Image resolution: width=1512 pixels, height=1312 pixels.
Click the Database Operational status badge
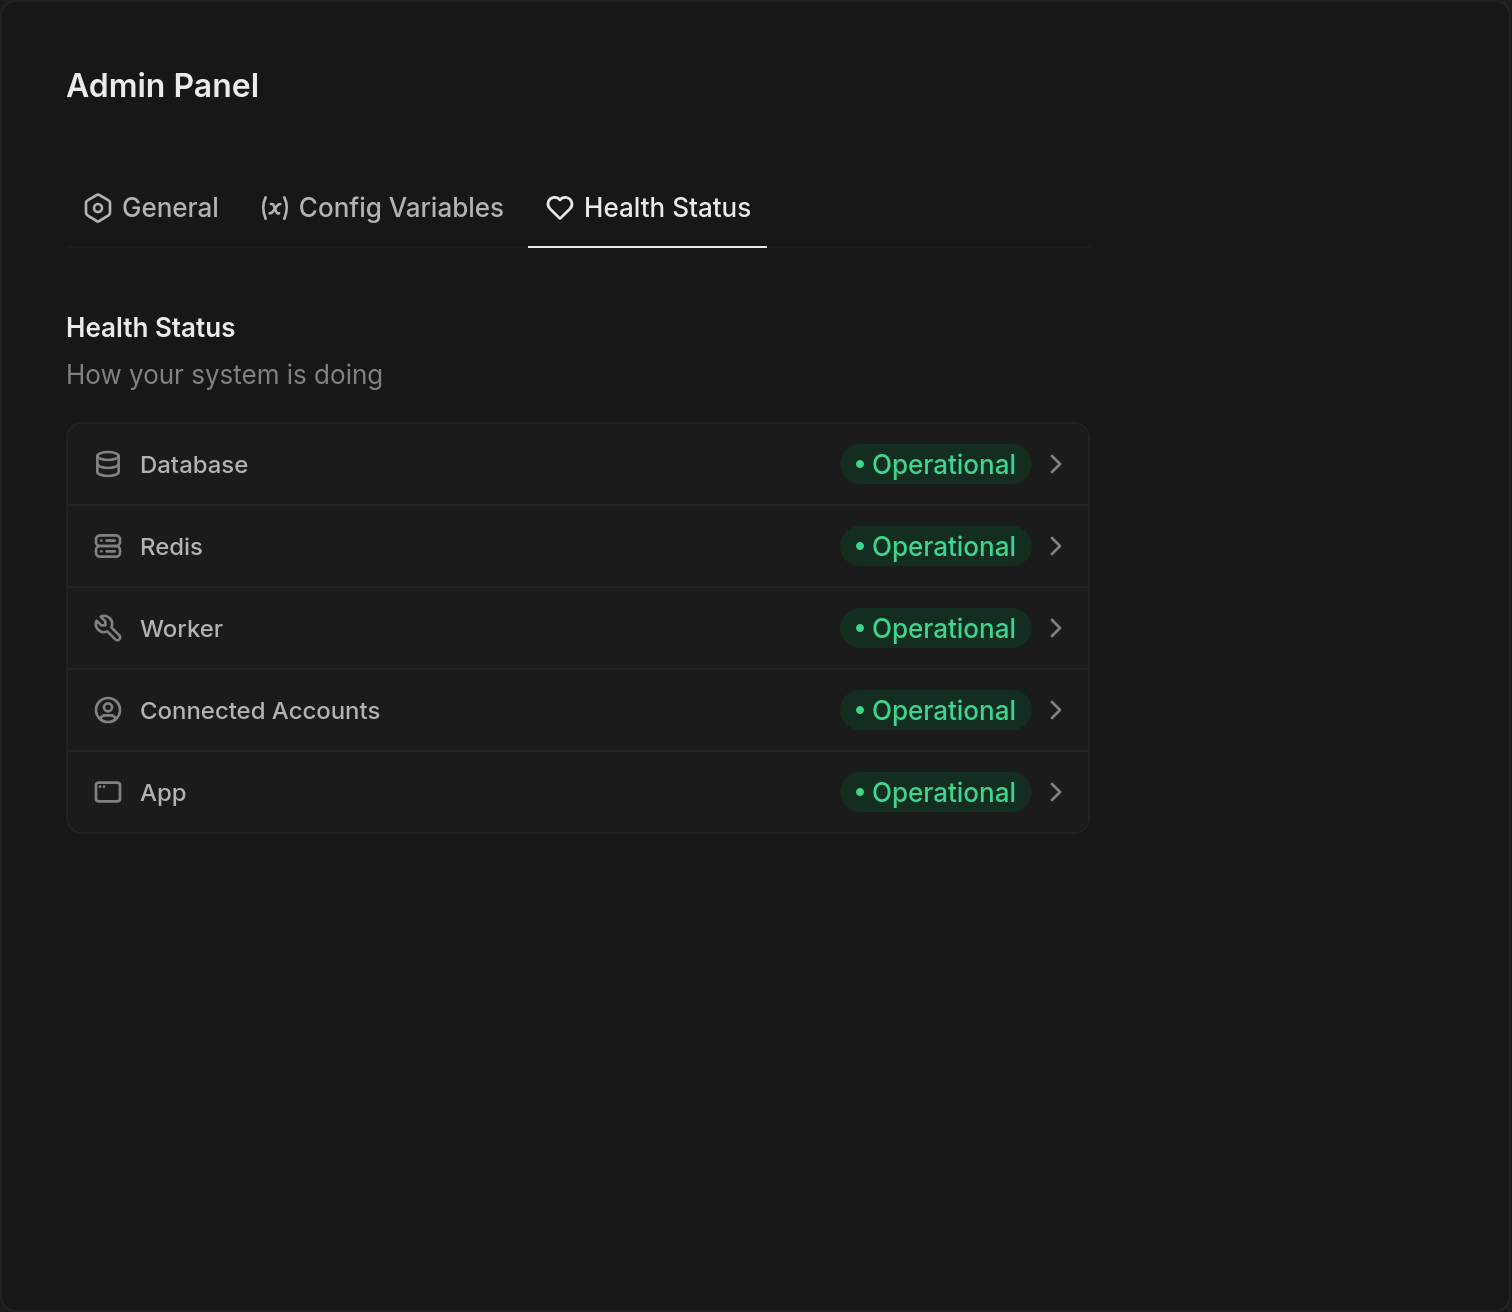(x=936, y=464)
